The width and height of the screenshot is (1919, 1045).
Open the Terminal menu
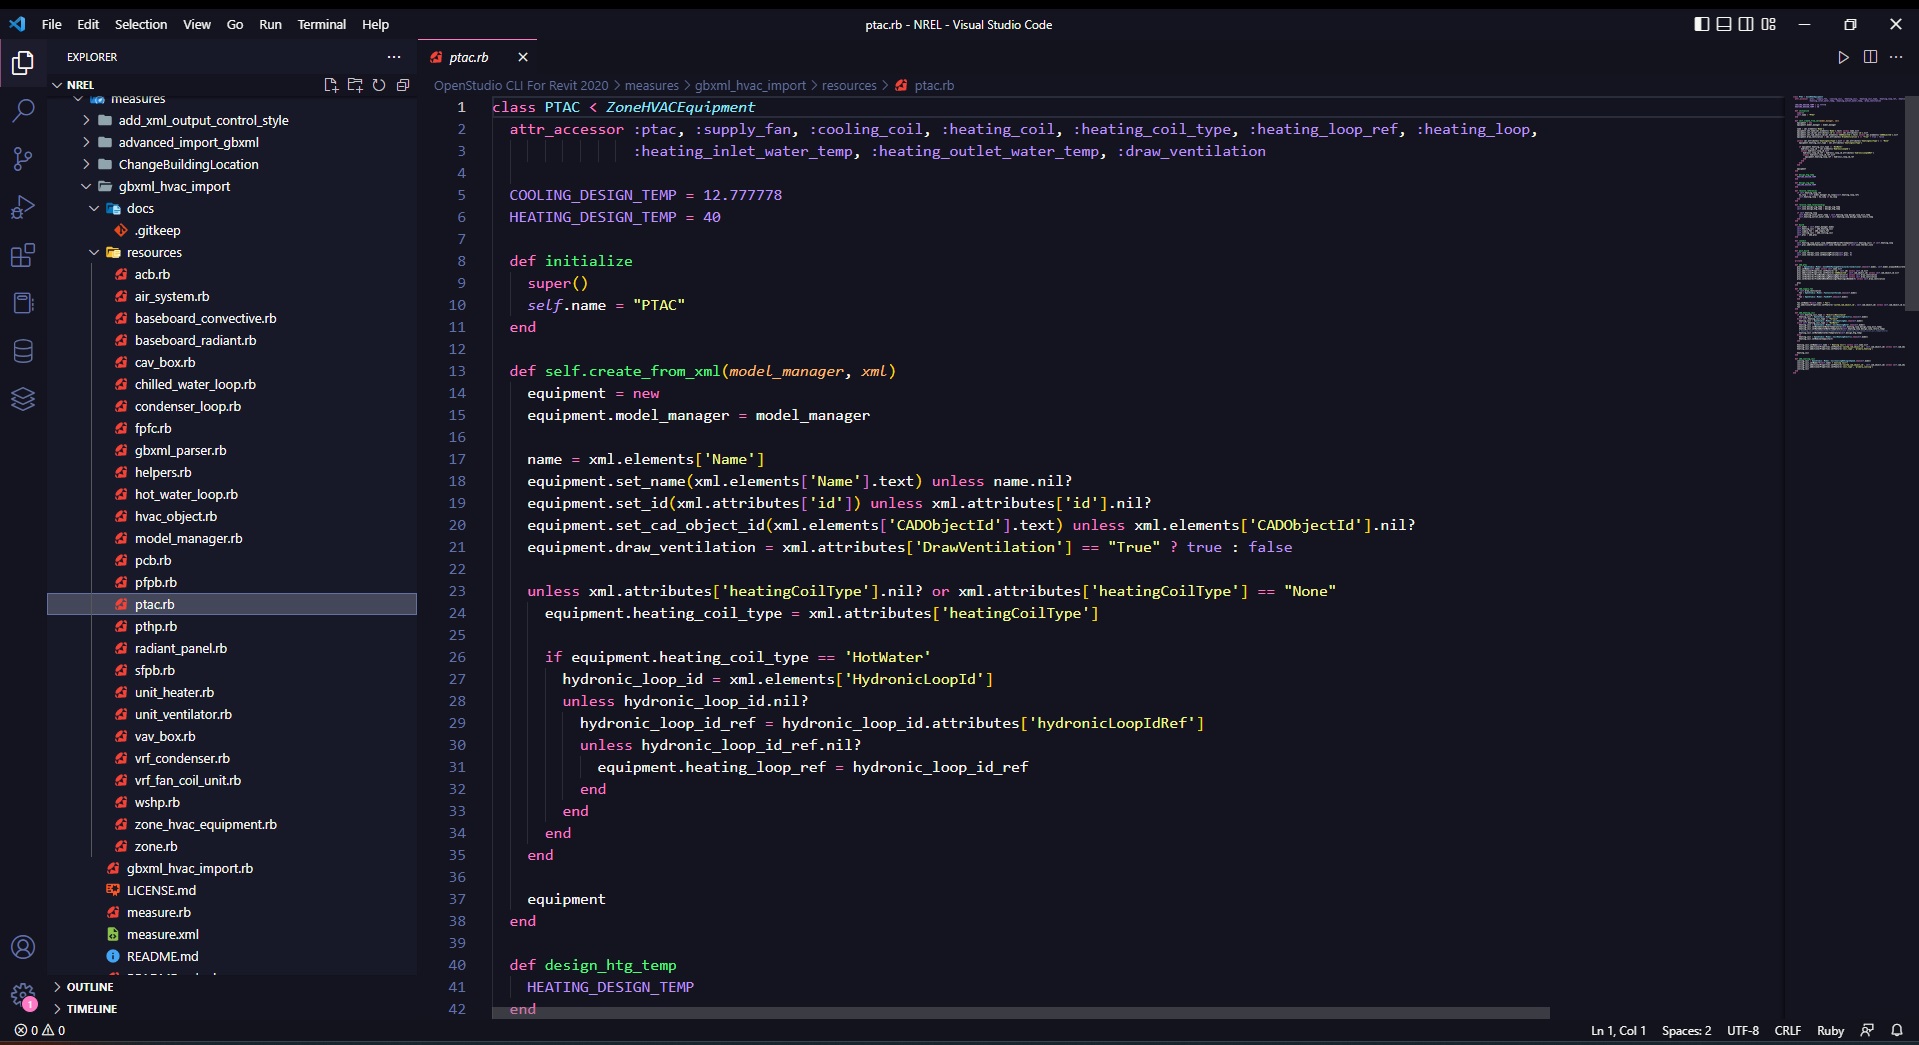321,24
